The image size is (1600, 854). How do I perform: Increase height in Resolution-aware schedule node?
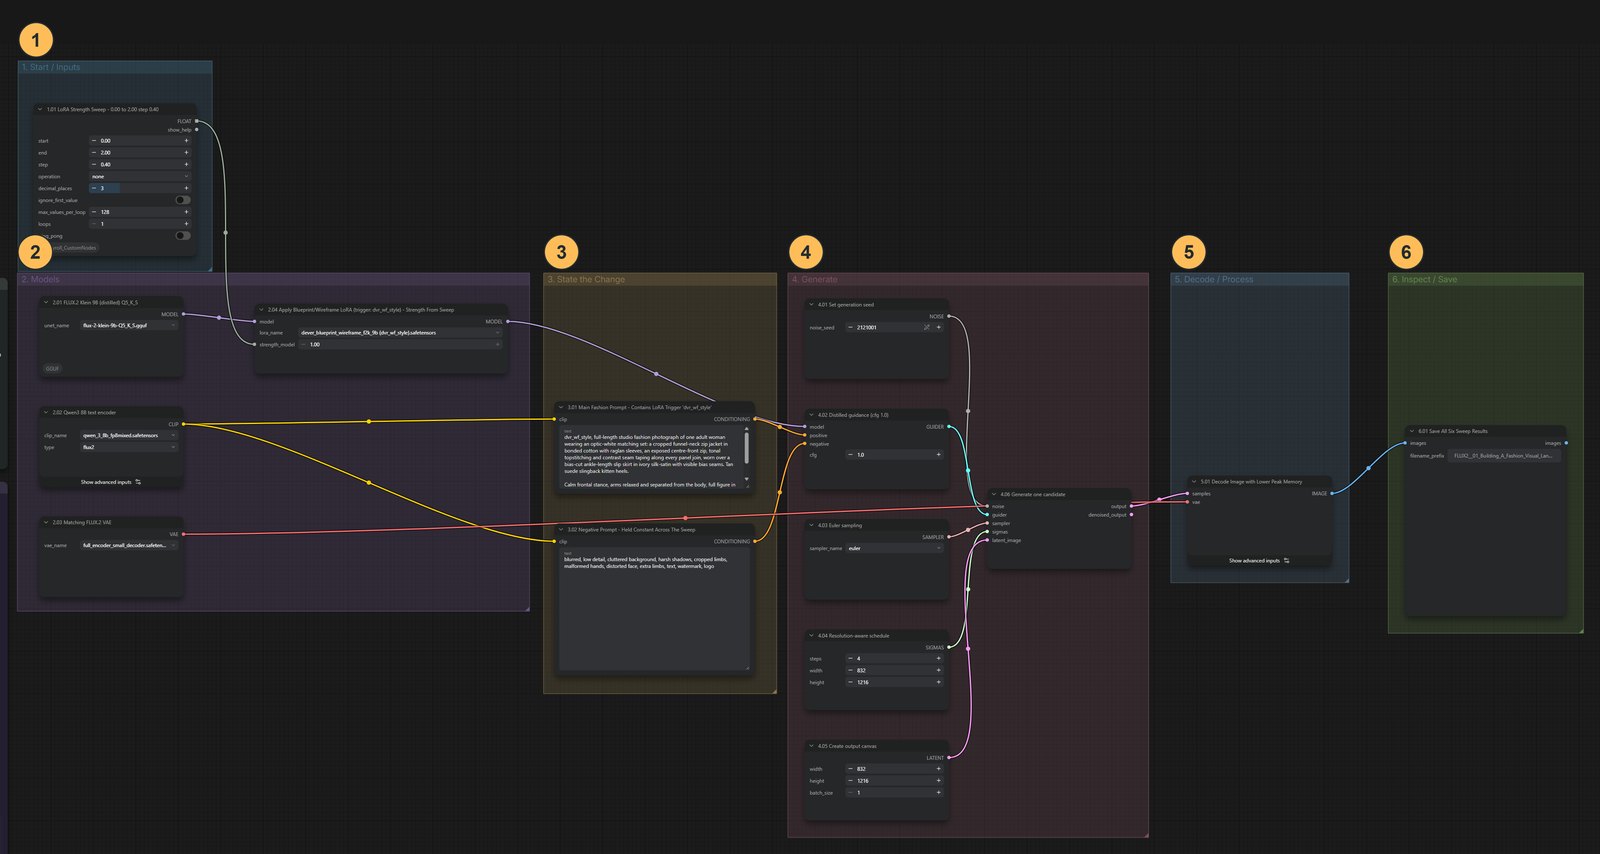pyautogui.click(x=938, y=682)
